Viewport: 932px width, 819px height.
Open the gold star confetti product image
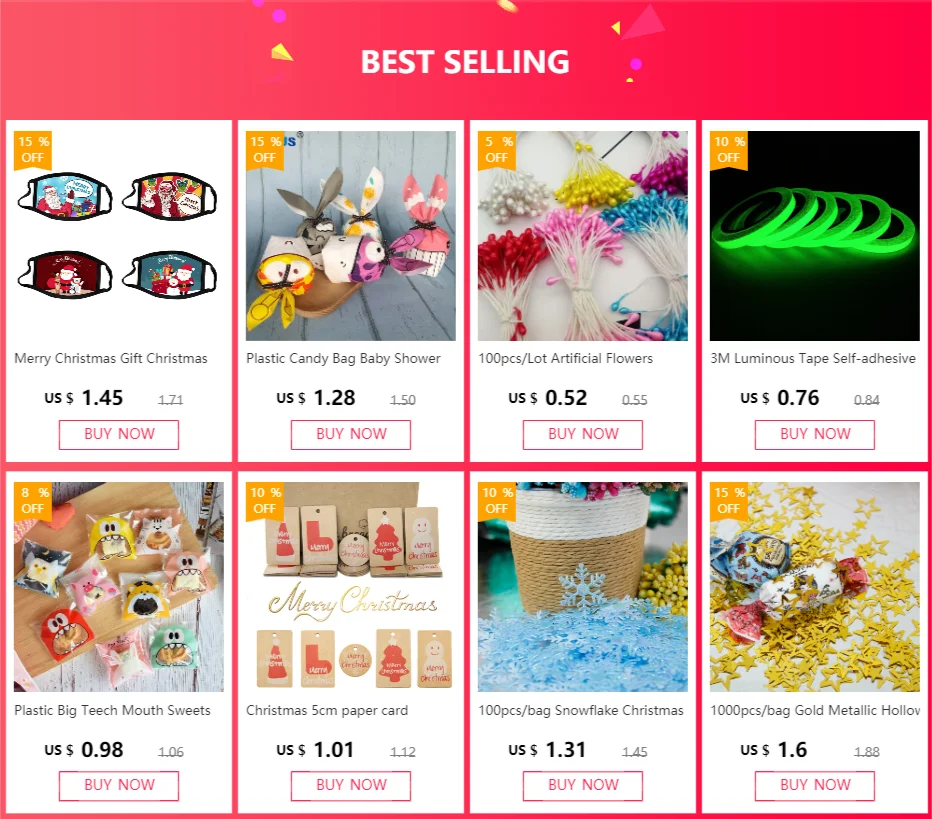click(x=815, y=587)
